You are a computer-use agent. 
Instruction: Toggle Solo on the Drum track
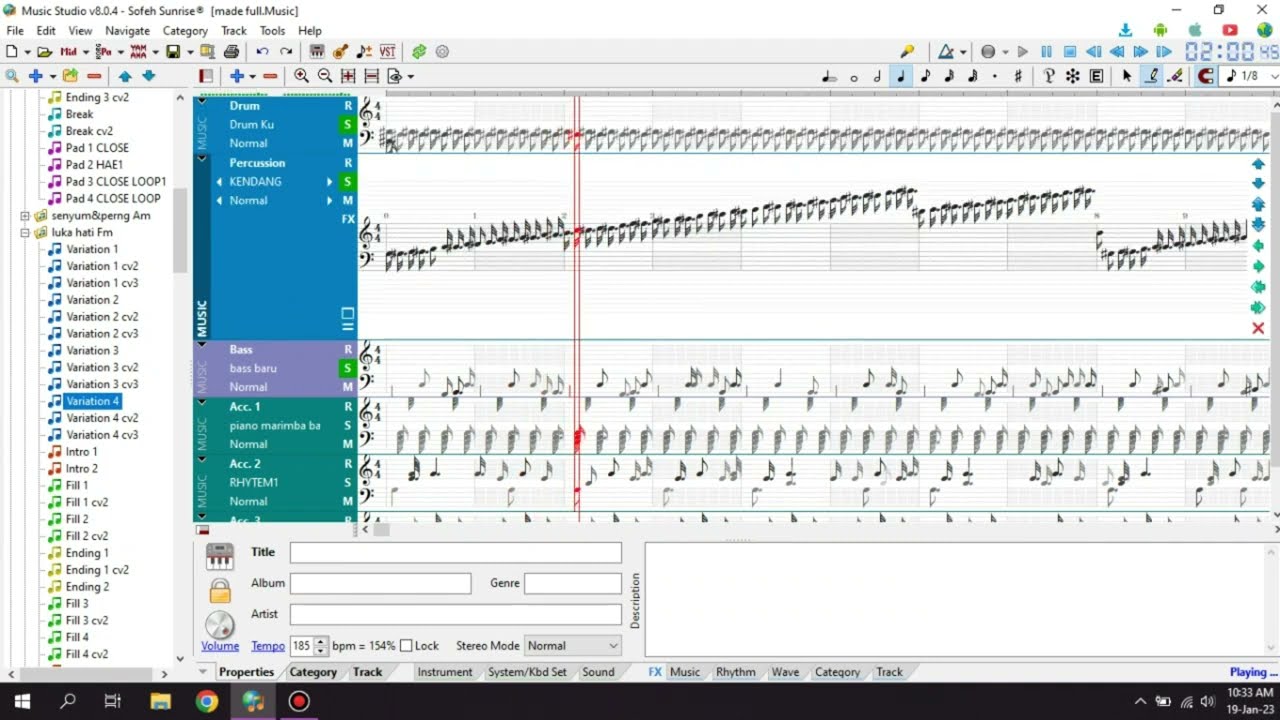(348, 125)
